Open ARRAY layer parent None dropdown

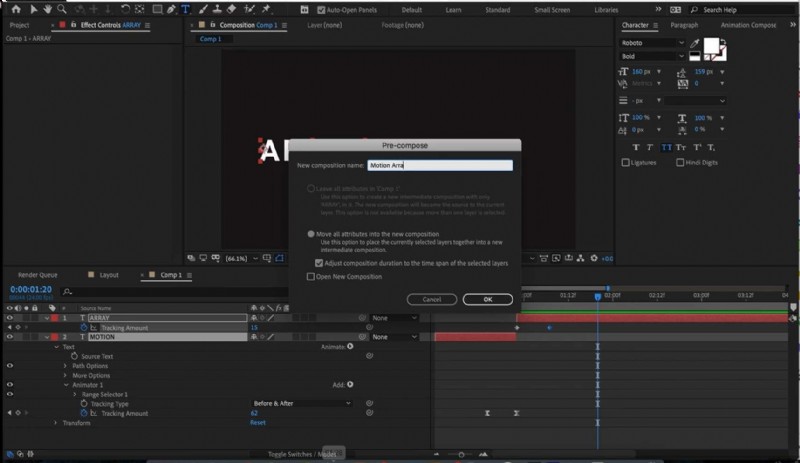(394, 318)
